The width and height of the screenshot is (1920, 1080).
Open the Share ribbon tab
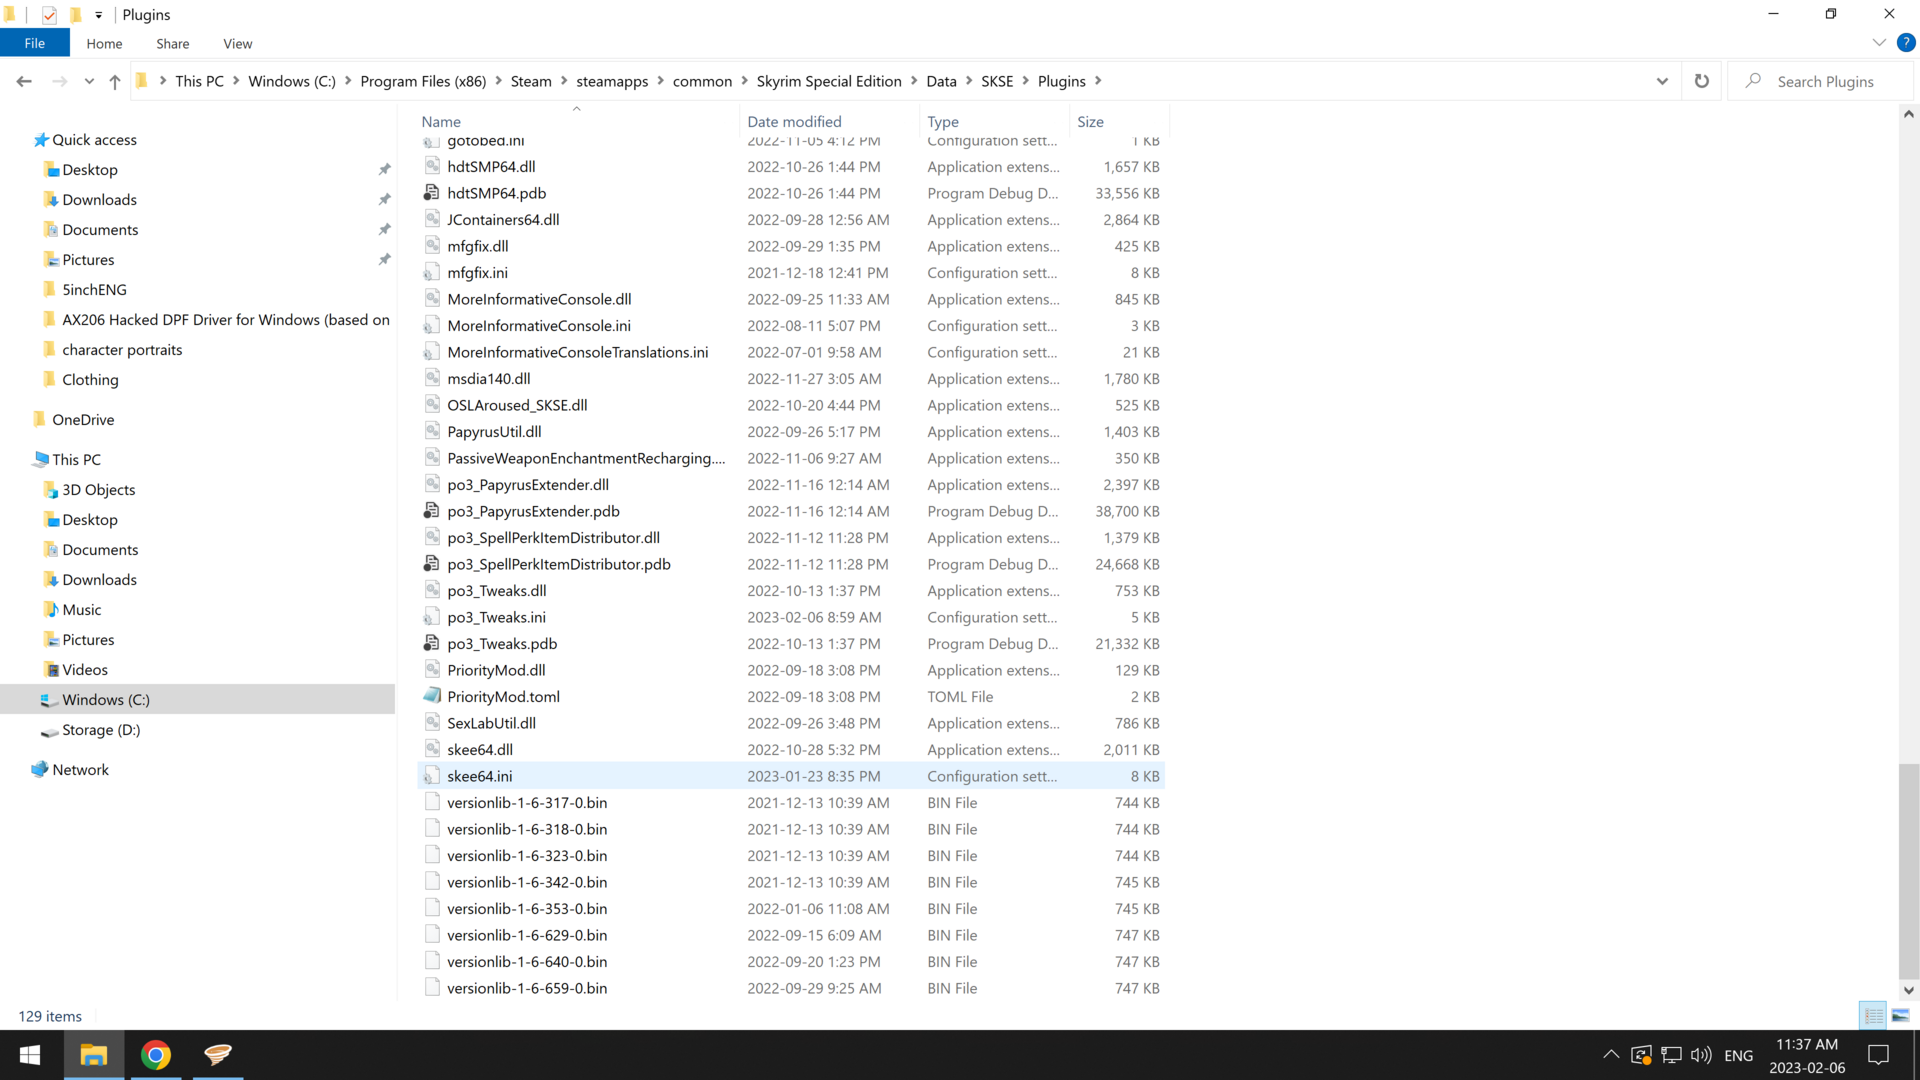coord(173,44)
